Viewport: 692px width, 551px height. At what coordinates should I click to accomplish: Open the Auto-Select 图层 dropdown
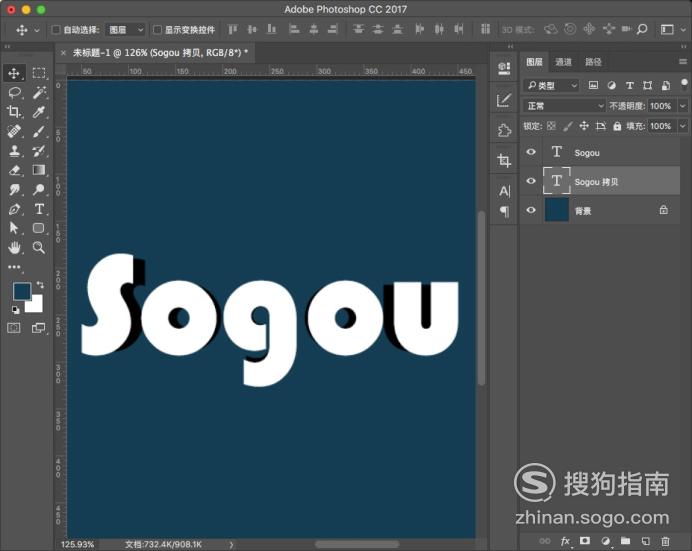pos(125,30)
